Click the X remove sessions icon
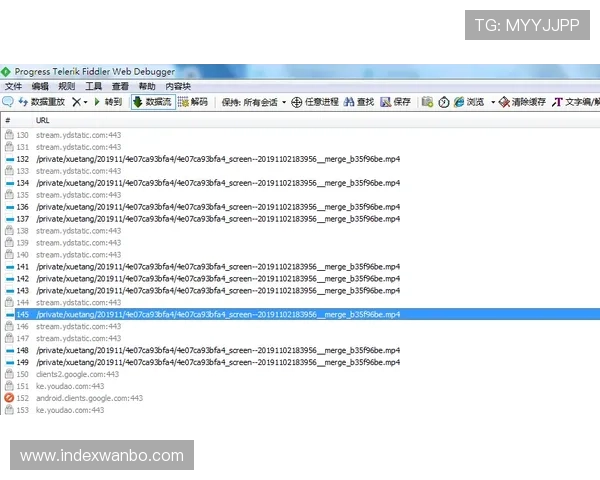 [x=77, y=102]
